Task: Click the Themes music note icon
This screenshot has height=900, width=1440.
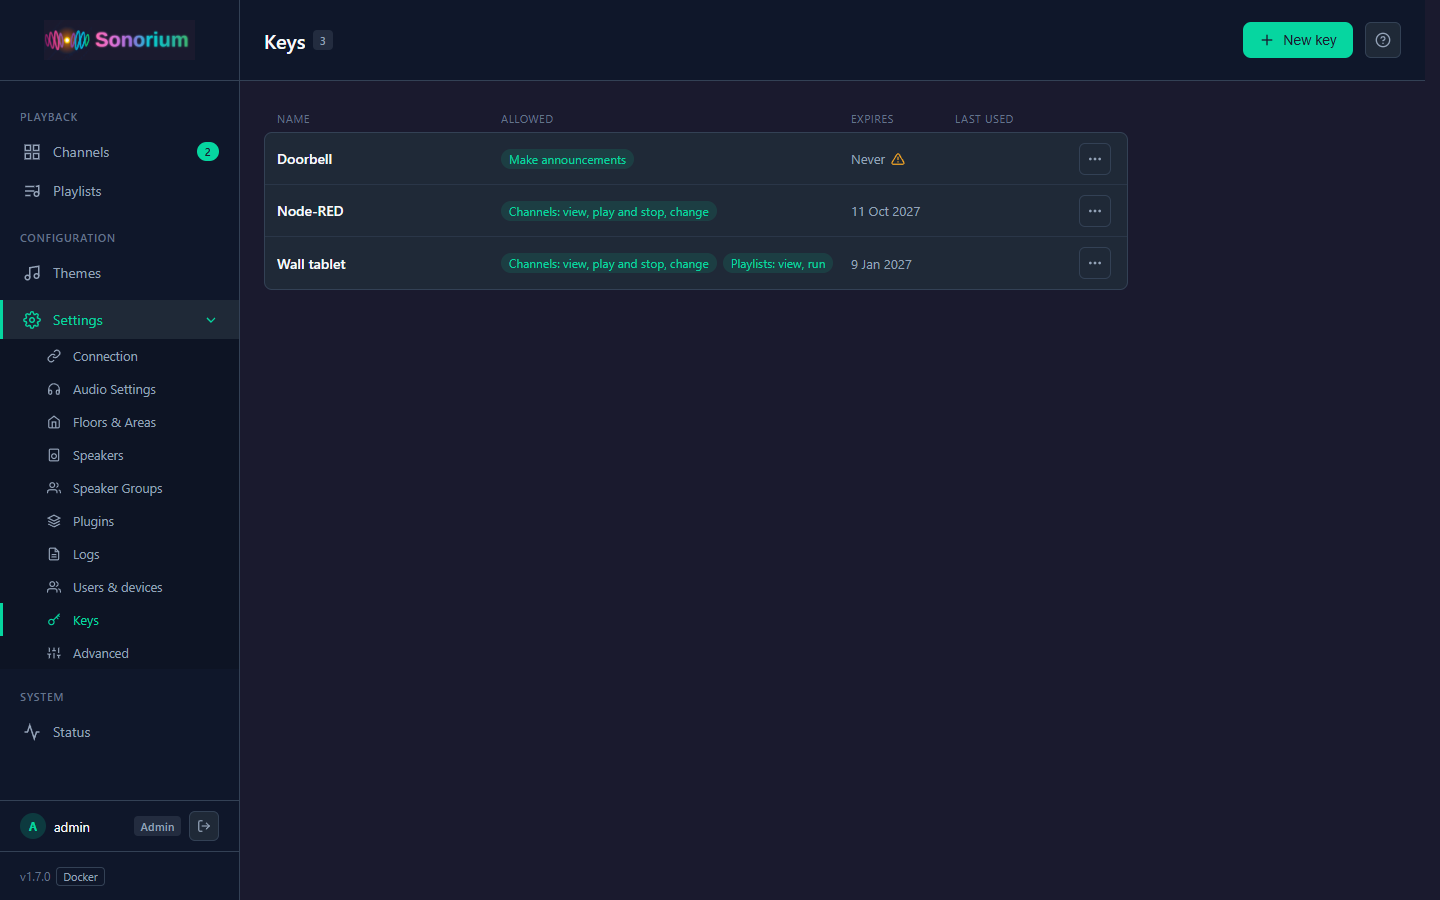Action: (x=32, y=273)
